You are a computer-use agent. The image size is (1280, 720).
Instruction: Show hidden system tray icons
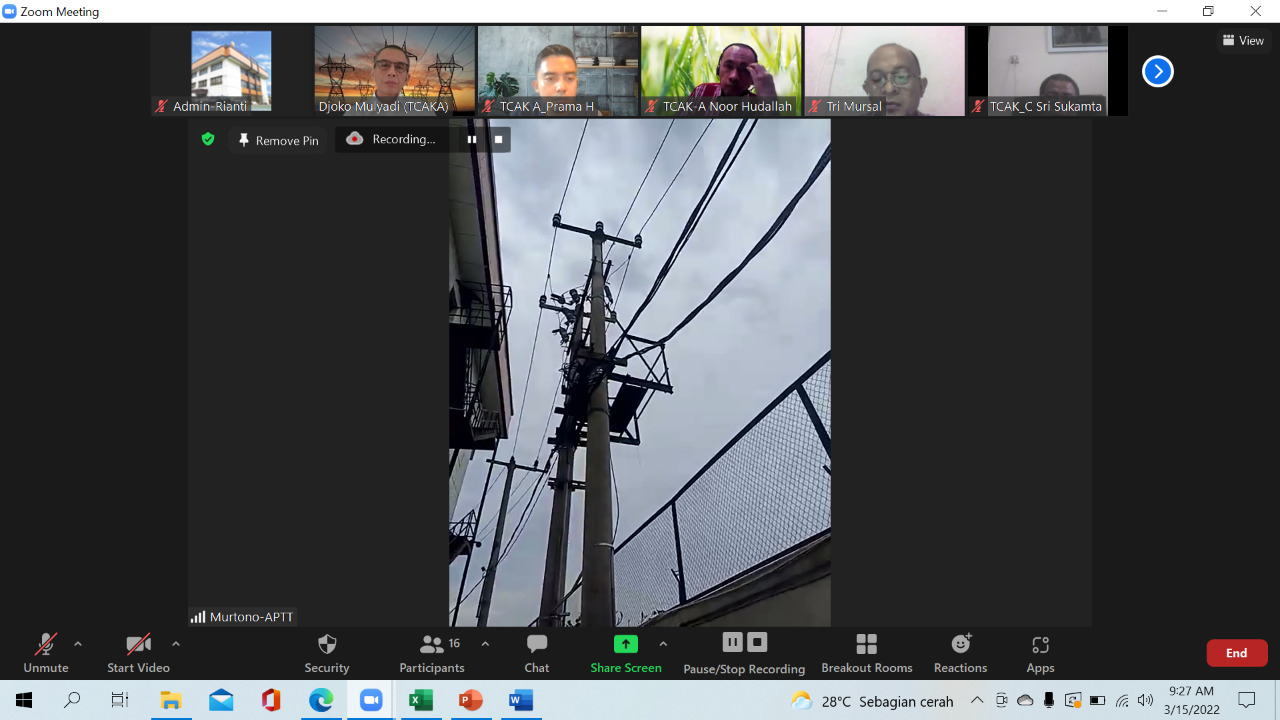point(977,700)
